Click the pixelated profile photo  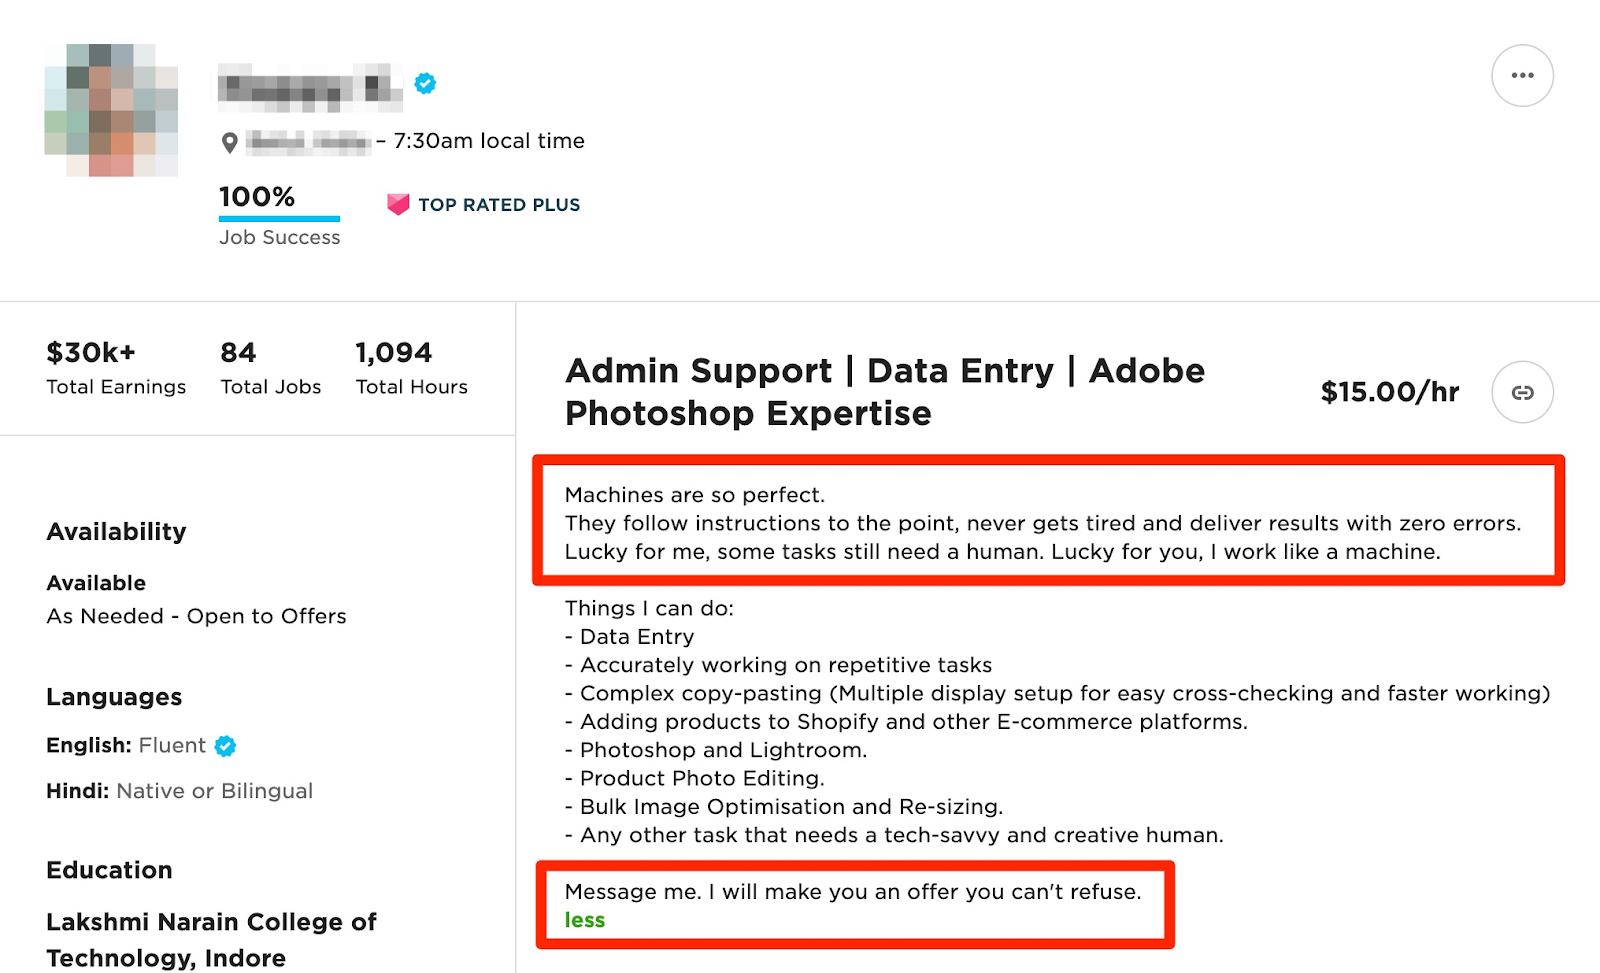click(x=111, y=110)
